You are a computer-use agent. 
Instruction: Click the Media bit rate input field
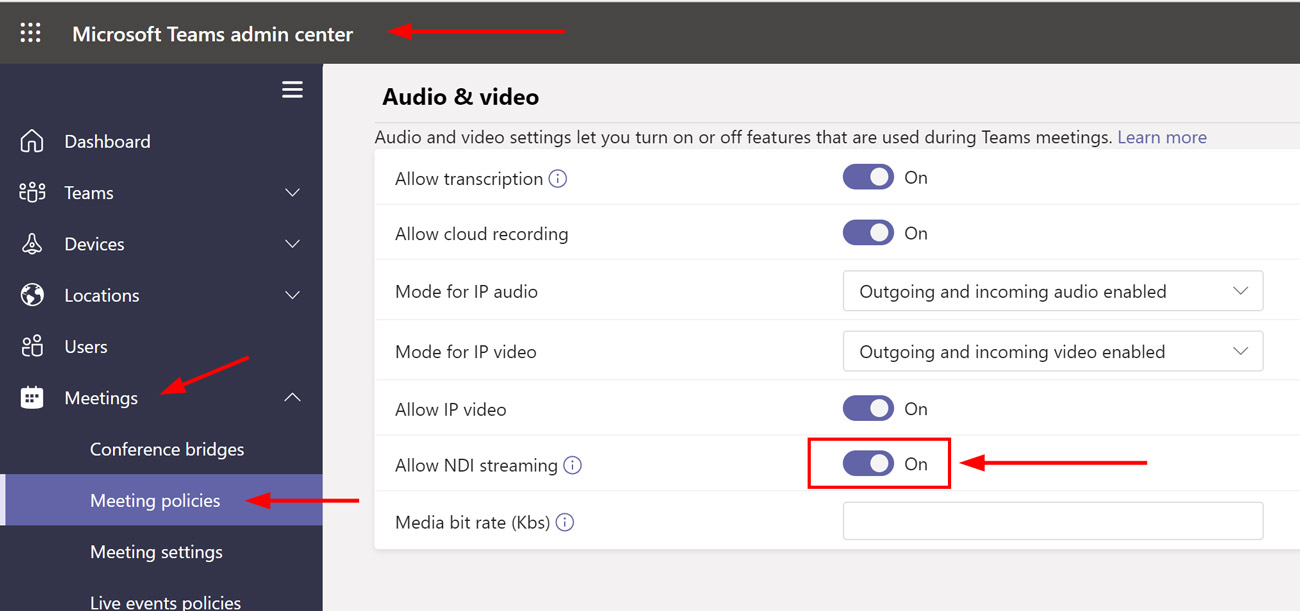click(x=1053, y=521)
